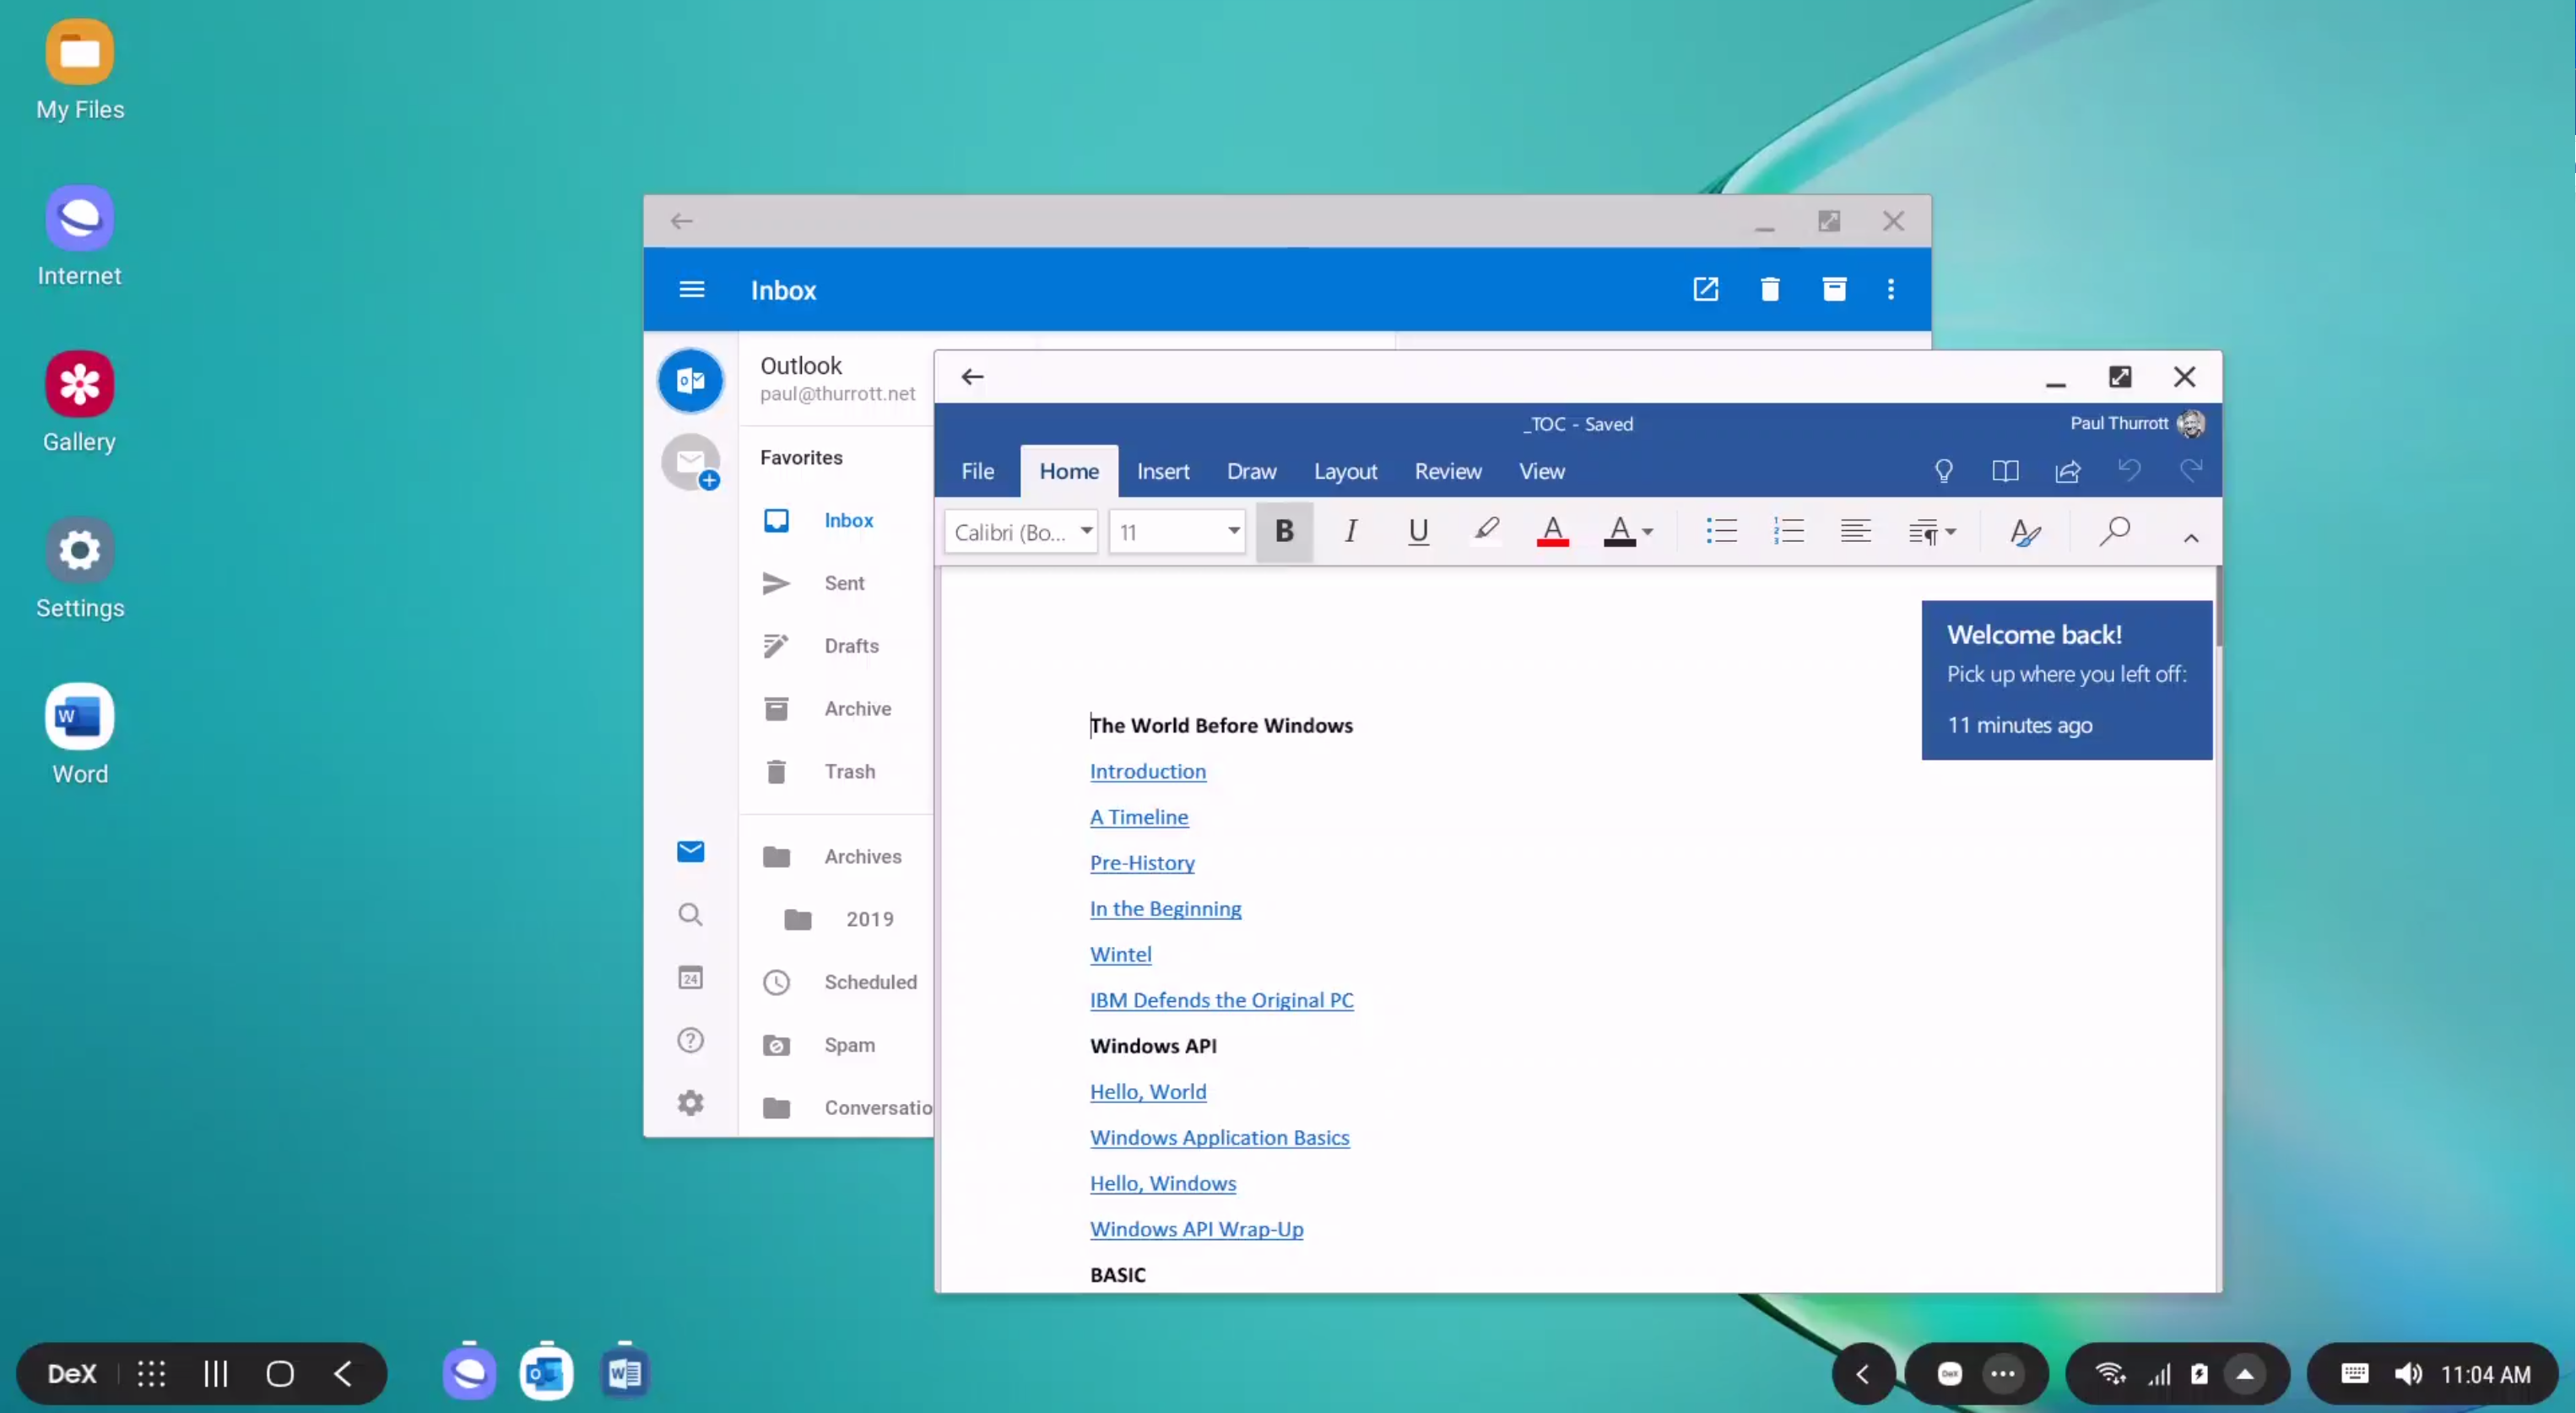Click the add account icon in Outlook
Viewport: 2576px width, 1413px height.
pos(691,462)
